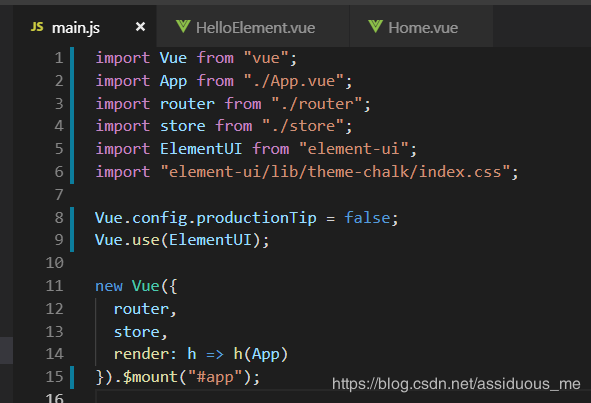591x403 pixels.
Task: Switch to the Home.vue tab
Action: (421, 27)
